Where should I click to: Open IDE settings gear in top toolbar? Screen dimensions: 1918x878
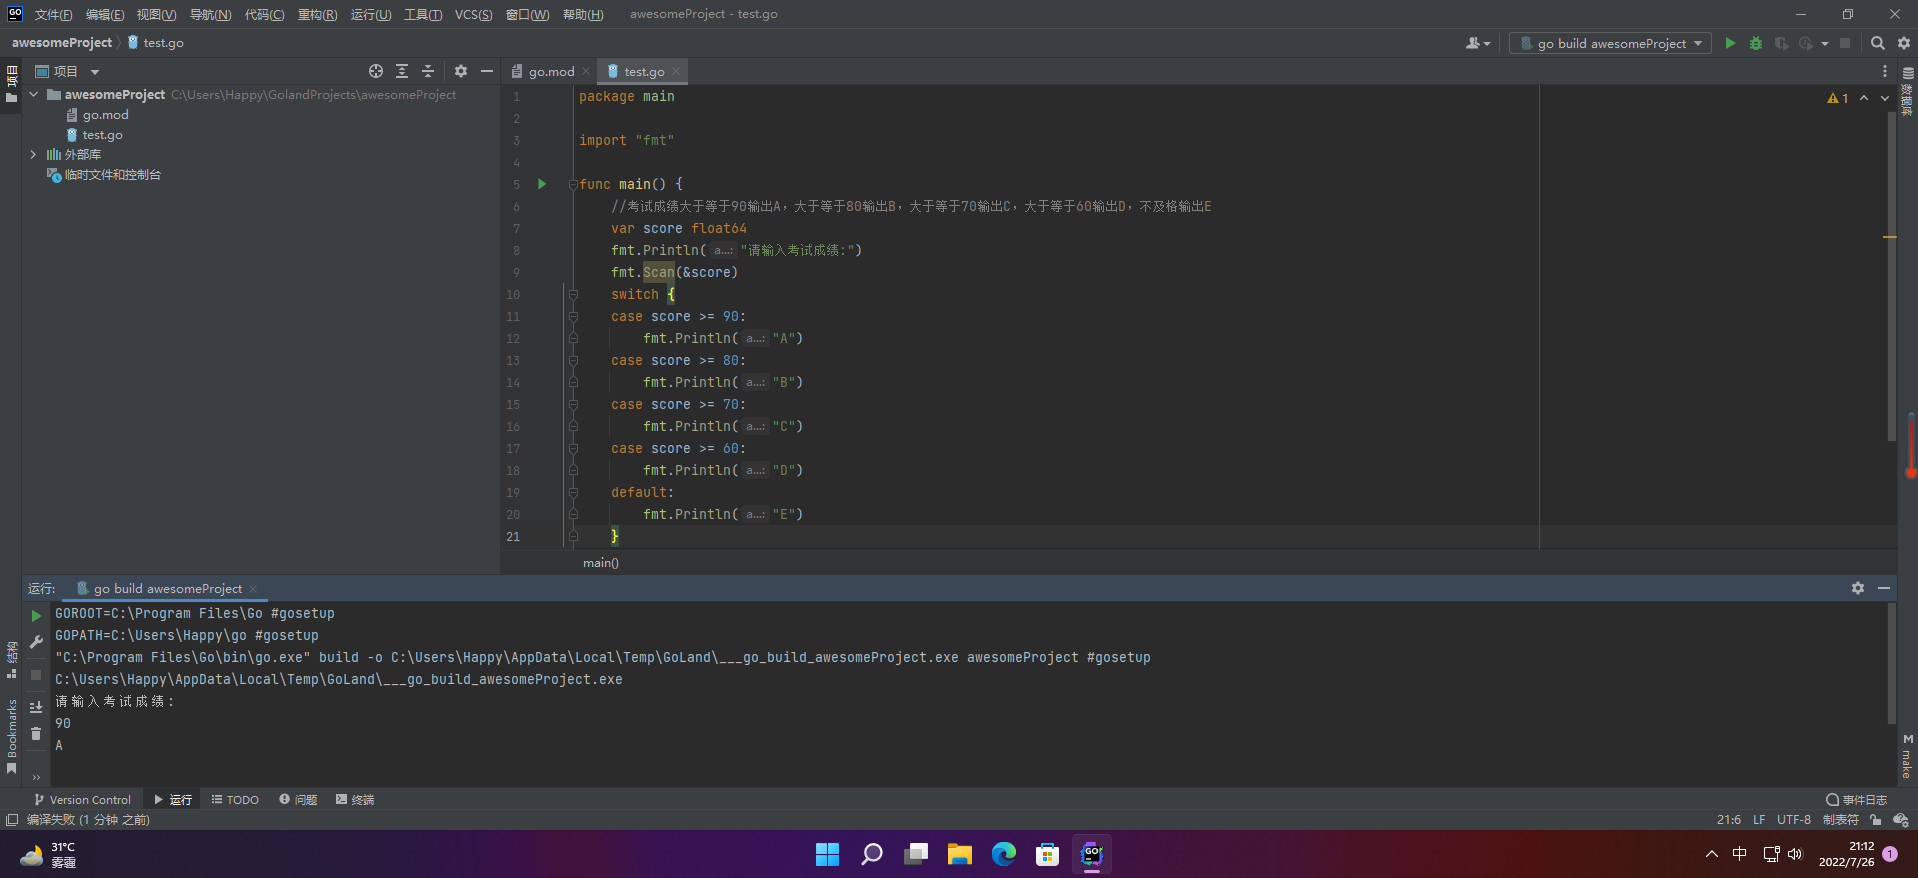(x=1904, y=43)
